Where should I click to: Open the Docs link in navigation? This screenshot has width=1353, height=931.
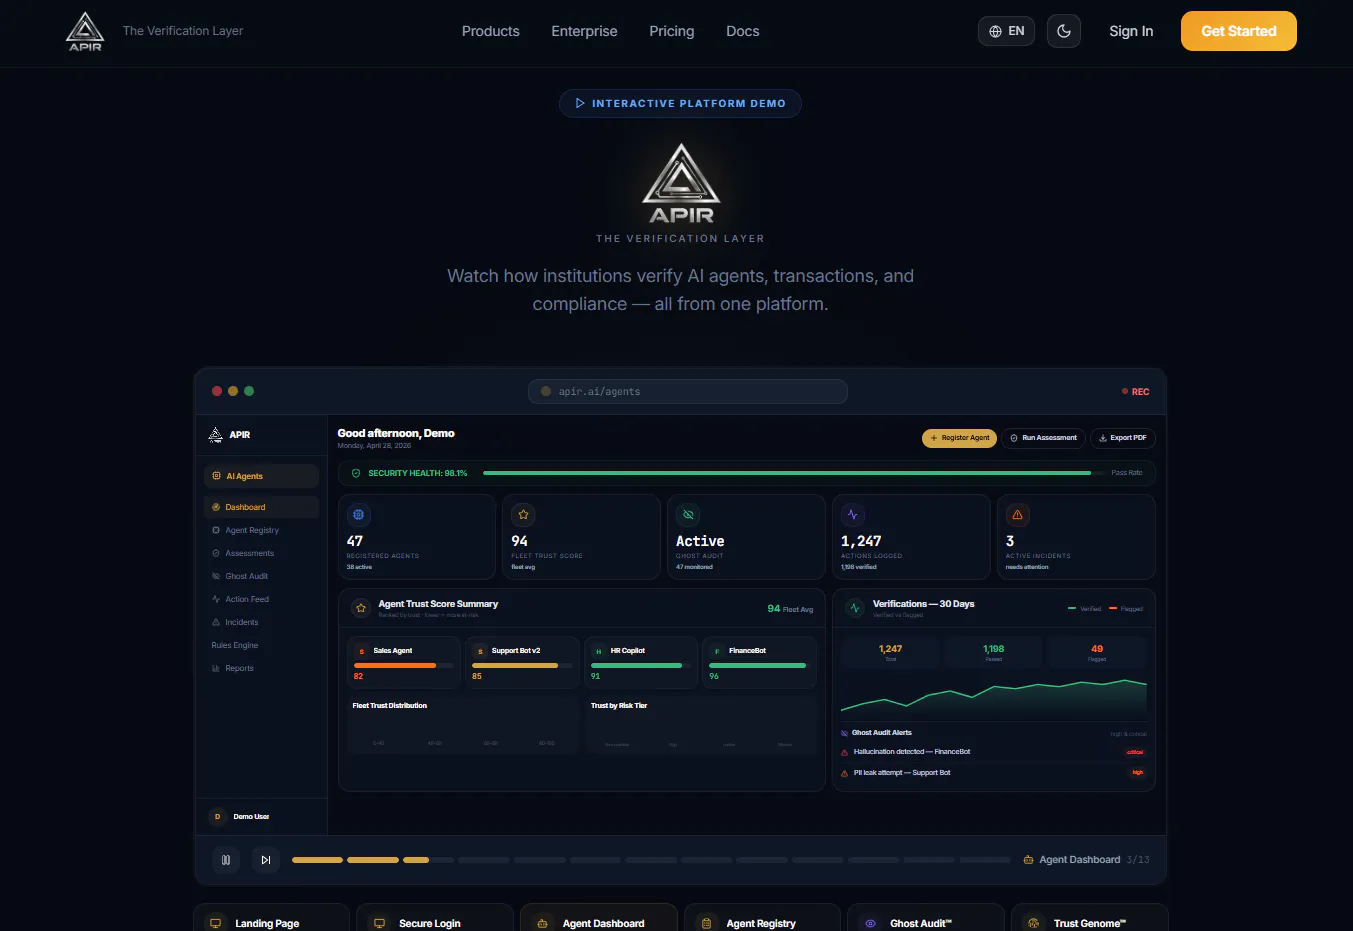(x=742, y=31)
